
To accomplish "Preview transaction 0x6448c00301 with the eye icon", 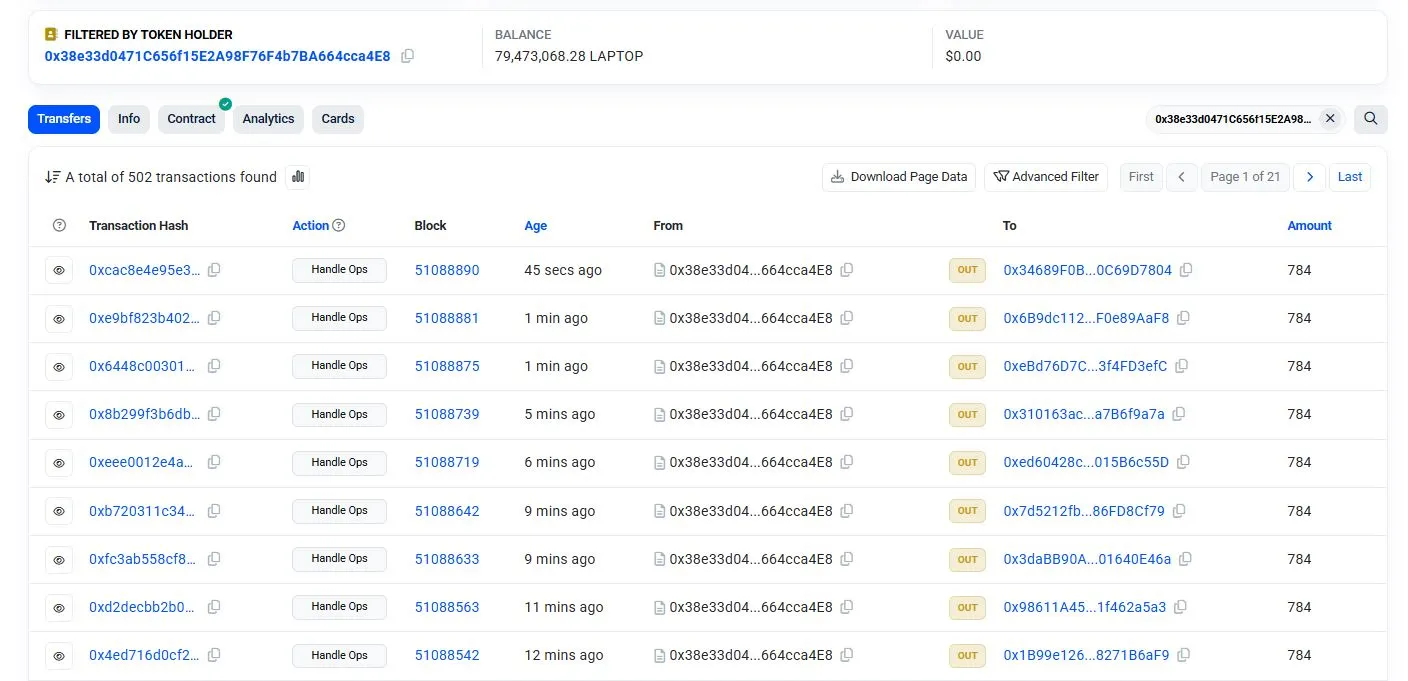I will point(59,367).
